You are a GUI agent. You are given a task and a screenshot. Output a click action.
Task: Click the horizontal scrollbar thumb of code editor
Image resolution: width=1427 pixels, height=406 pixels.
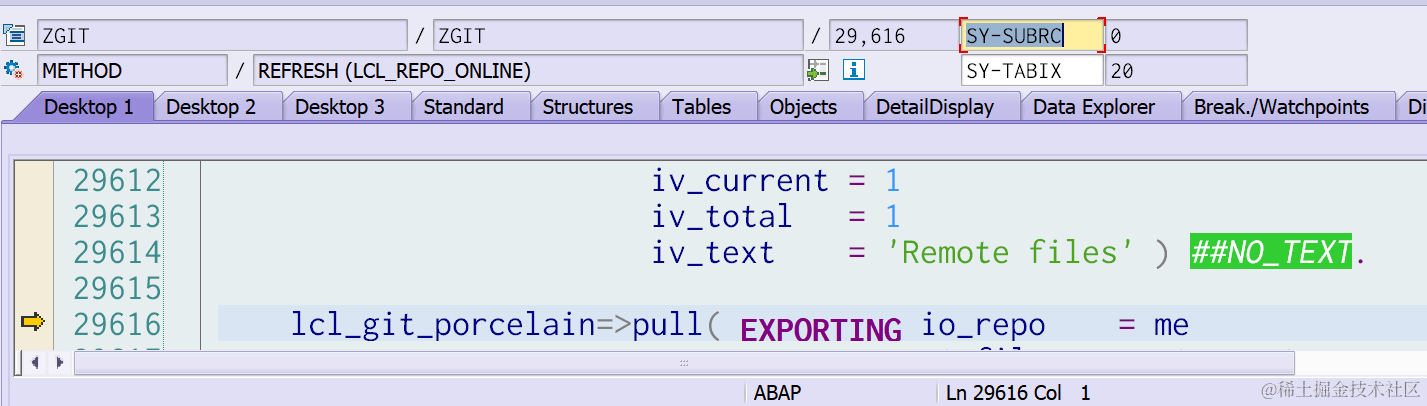684,362
